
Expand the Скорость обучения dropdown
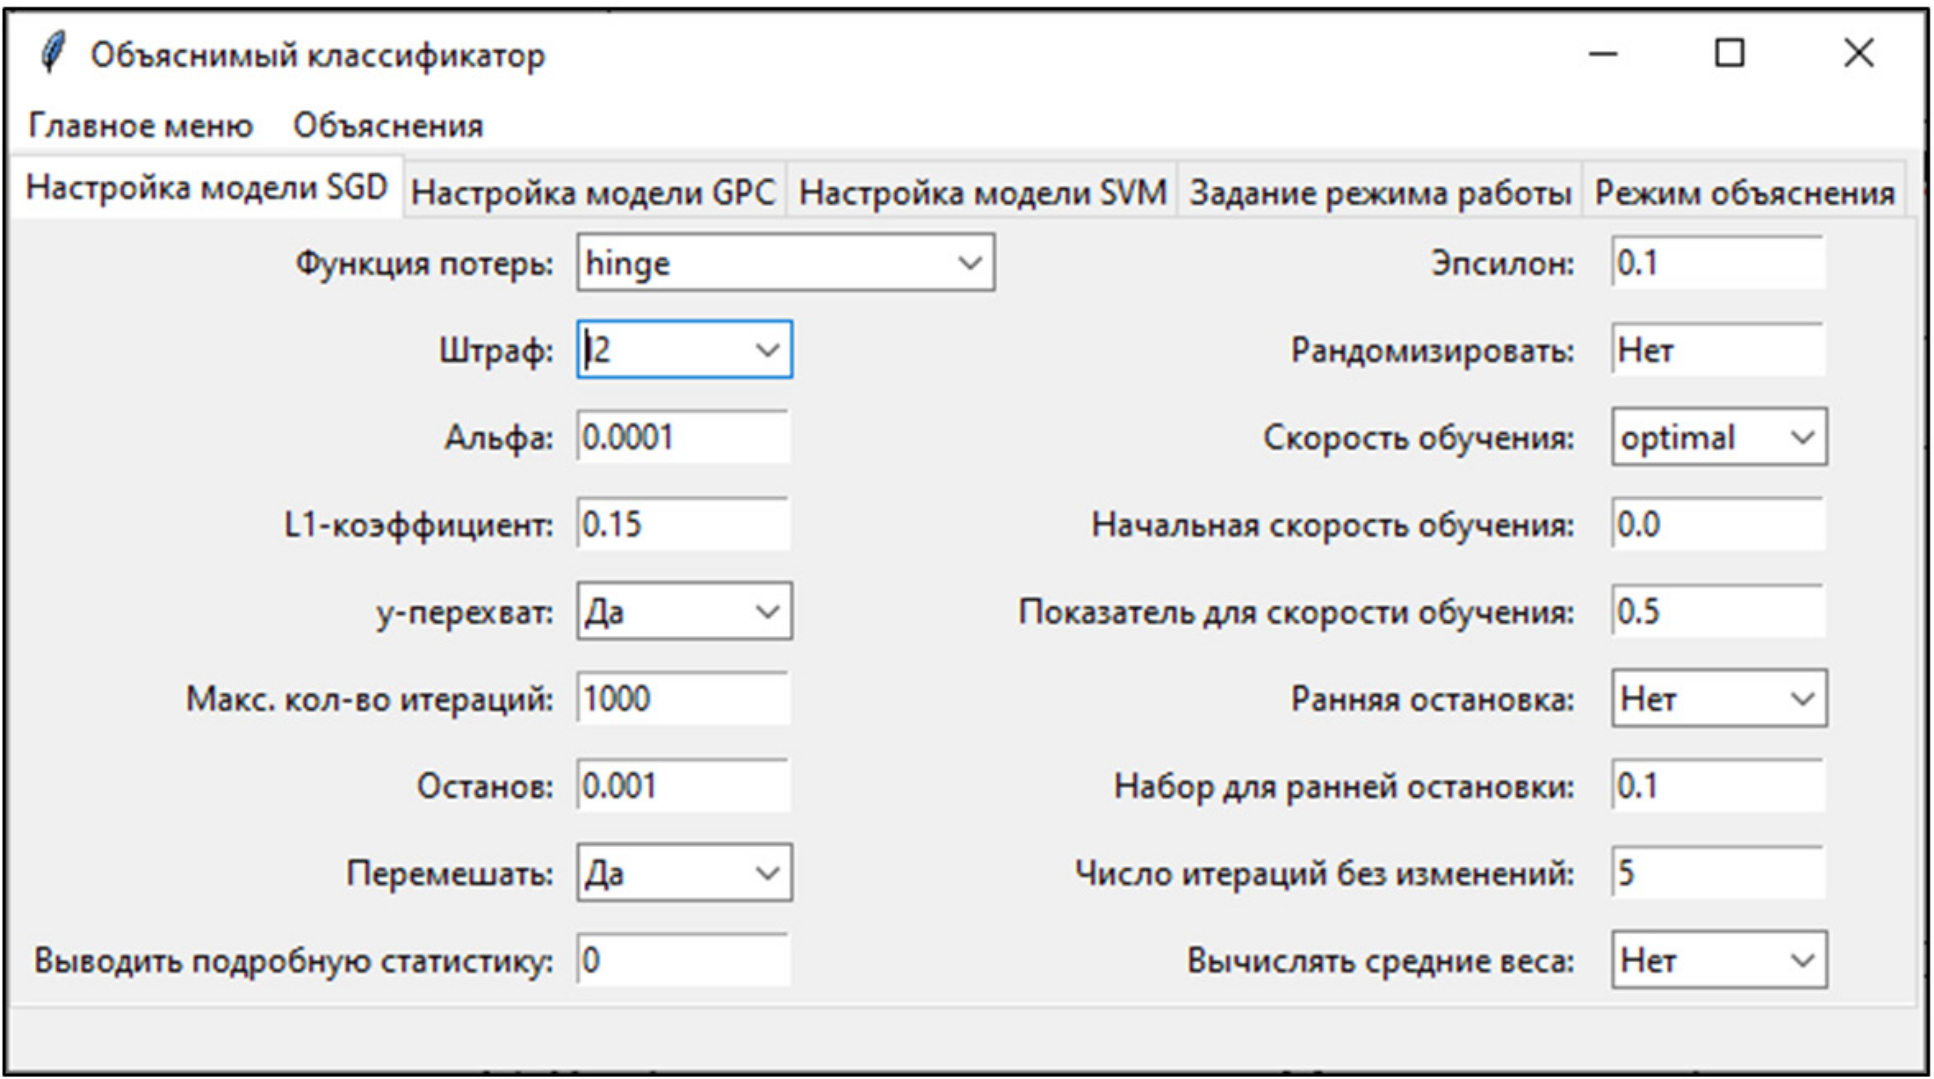coord(1801,438)
